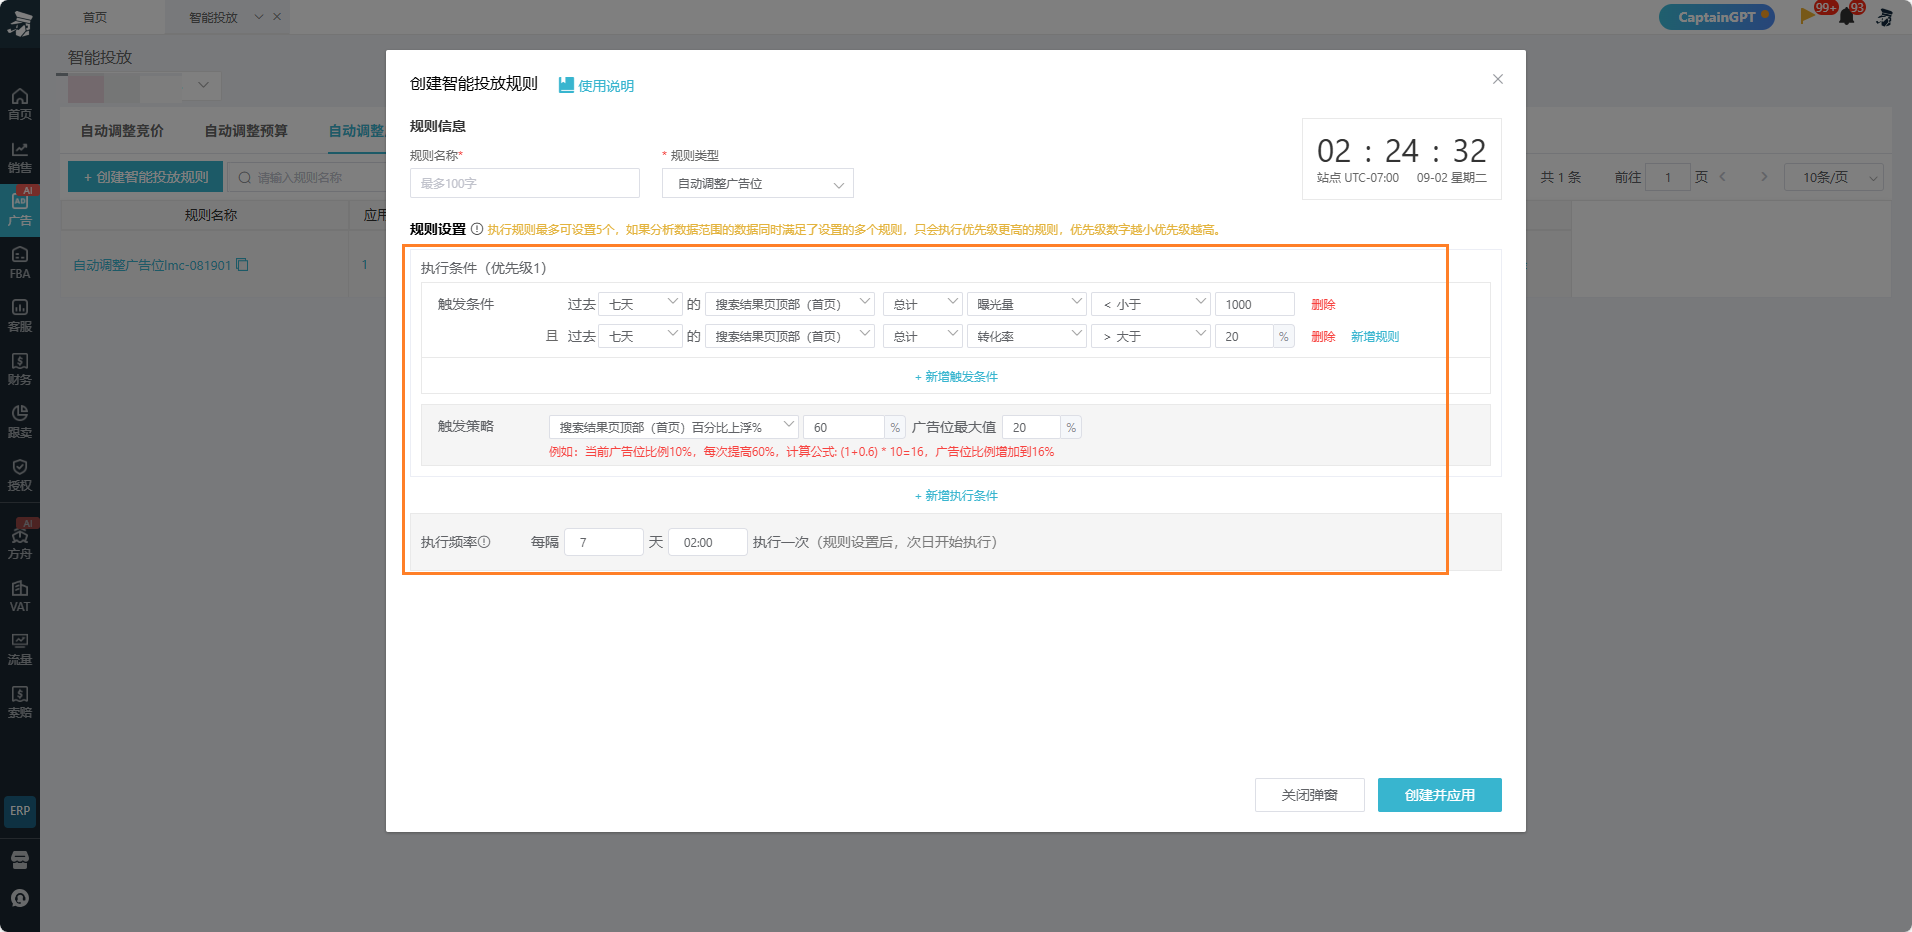Open the 财务 finance sidebar icon
The width and height of the screenshot is (1912, 932).
click(20, 369)
